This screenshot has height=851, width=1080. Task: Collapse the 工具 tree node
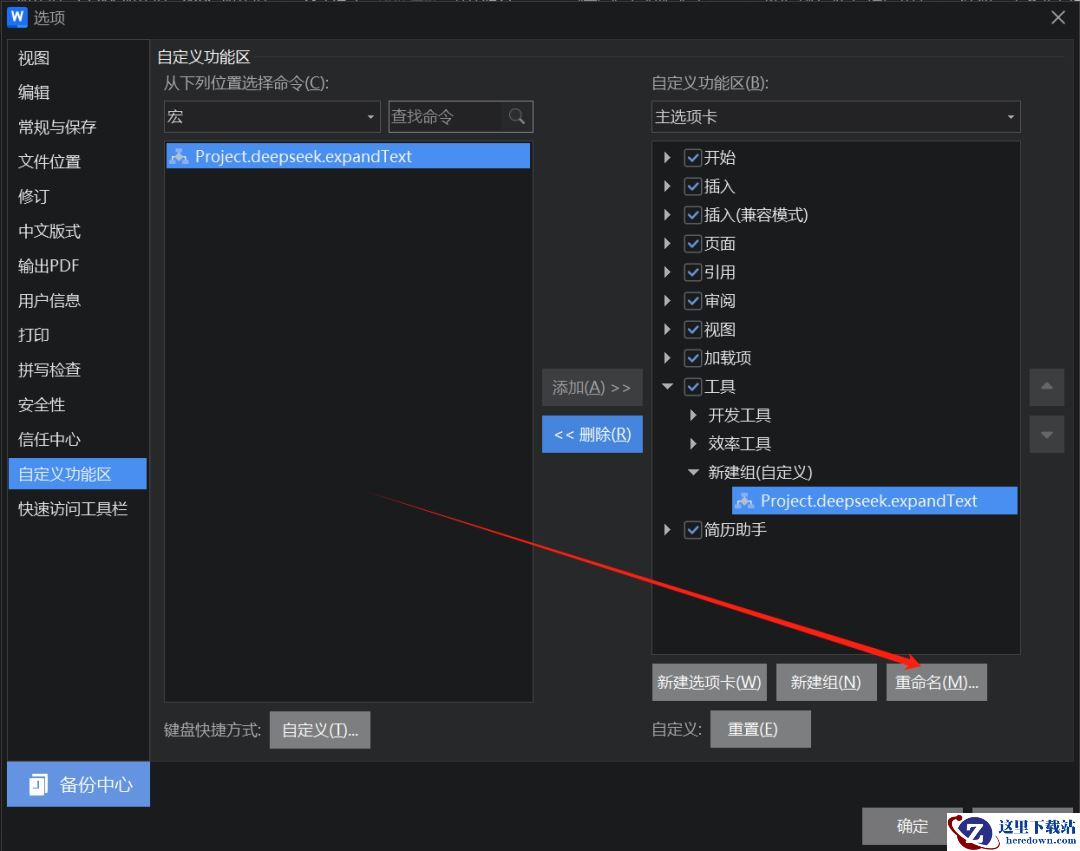[x=668, y=387]
